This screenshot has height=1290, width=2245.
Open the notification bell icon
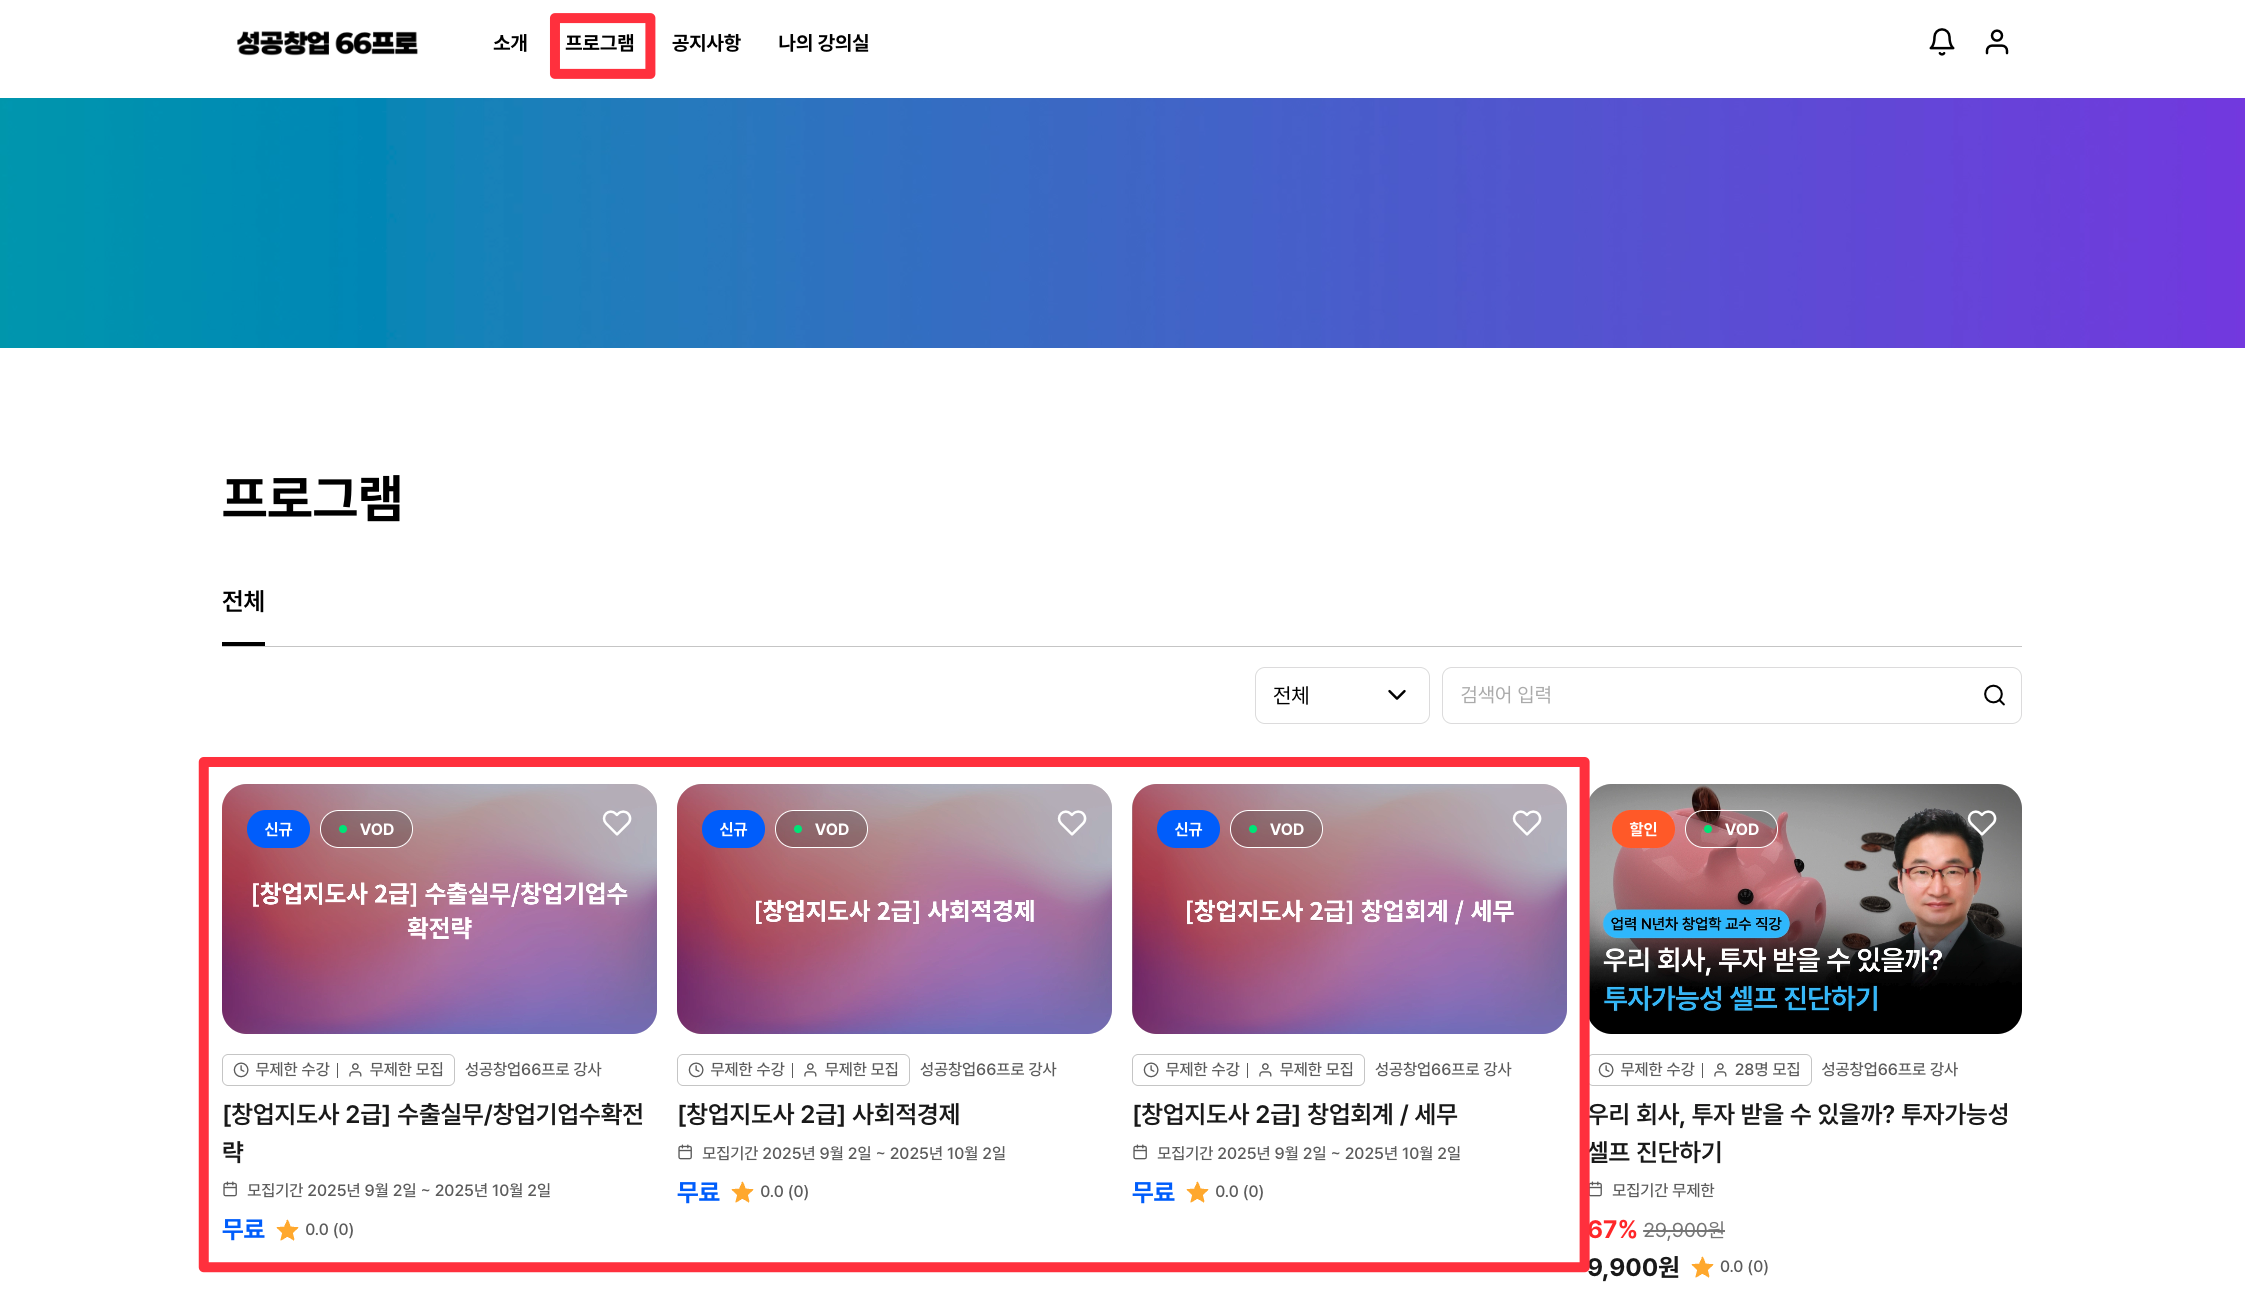[x=1941, y=42]
